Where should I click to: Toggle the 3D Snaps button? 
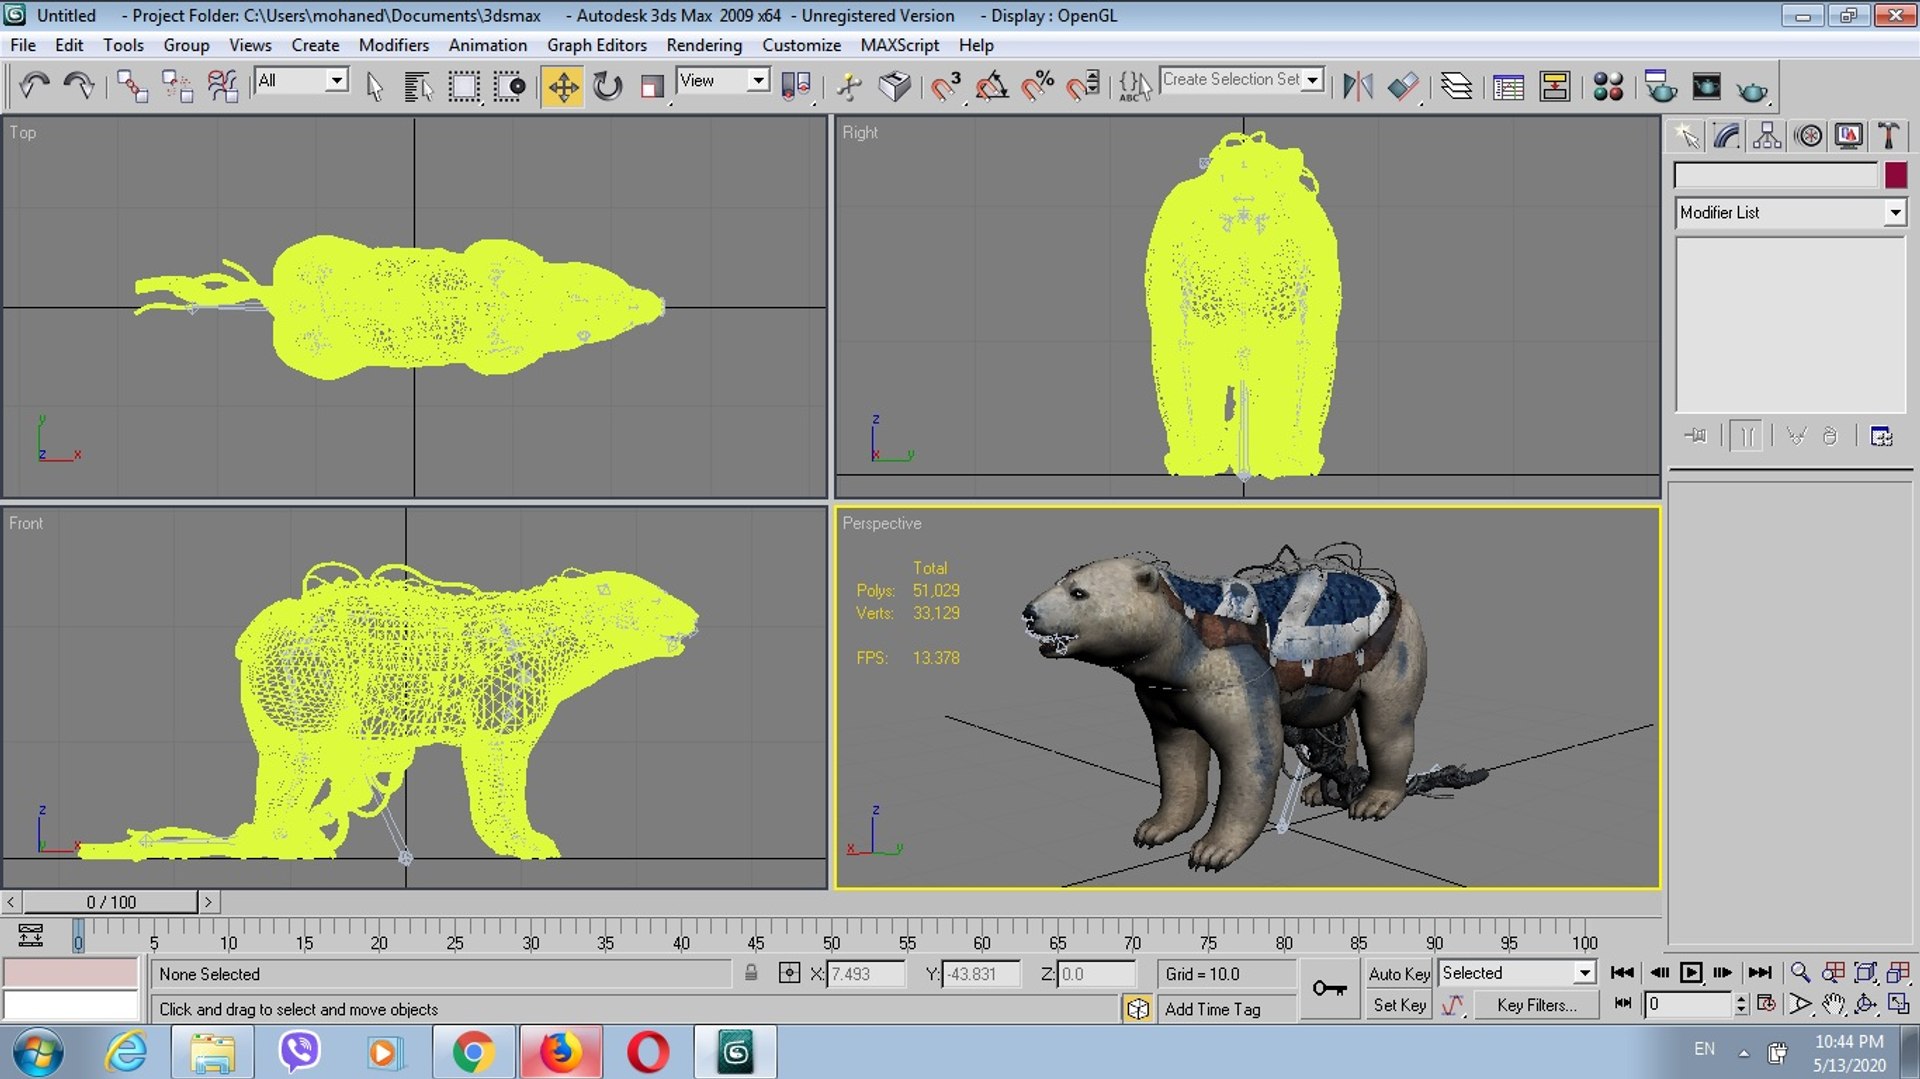[x=945, y=87]
